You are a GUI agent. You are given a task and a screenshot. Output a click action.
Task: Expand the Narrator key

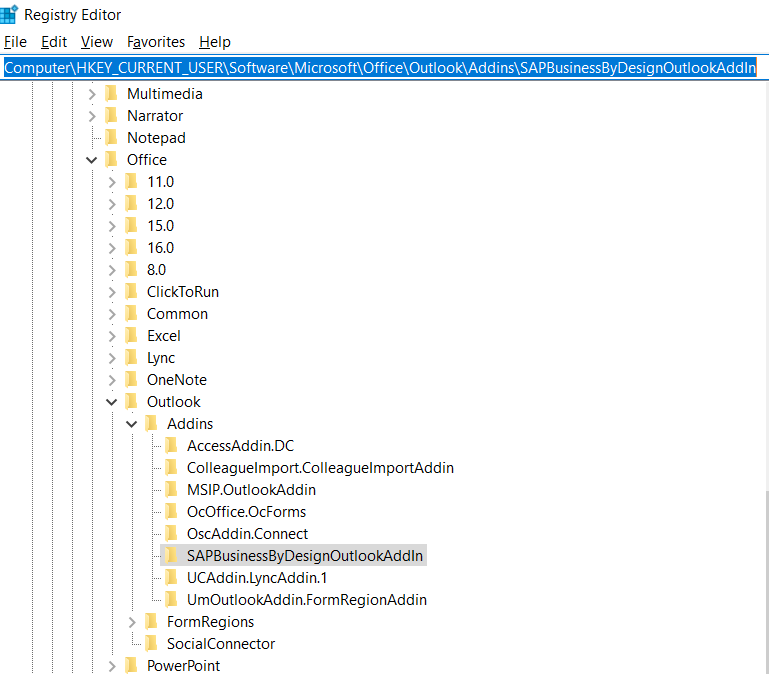92,116
